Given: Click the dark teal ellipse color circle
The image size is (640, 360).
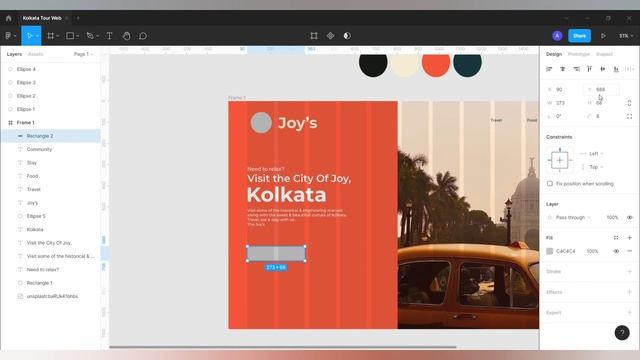Looking at the screenshot, I should pyautogui.click(x=467, y=64).
